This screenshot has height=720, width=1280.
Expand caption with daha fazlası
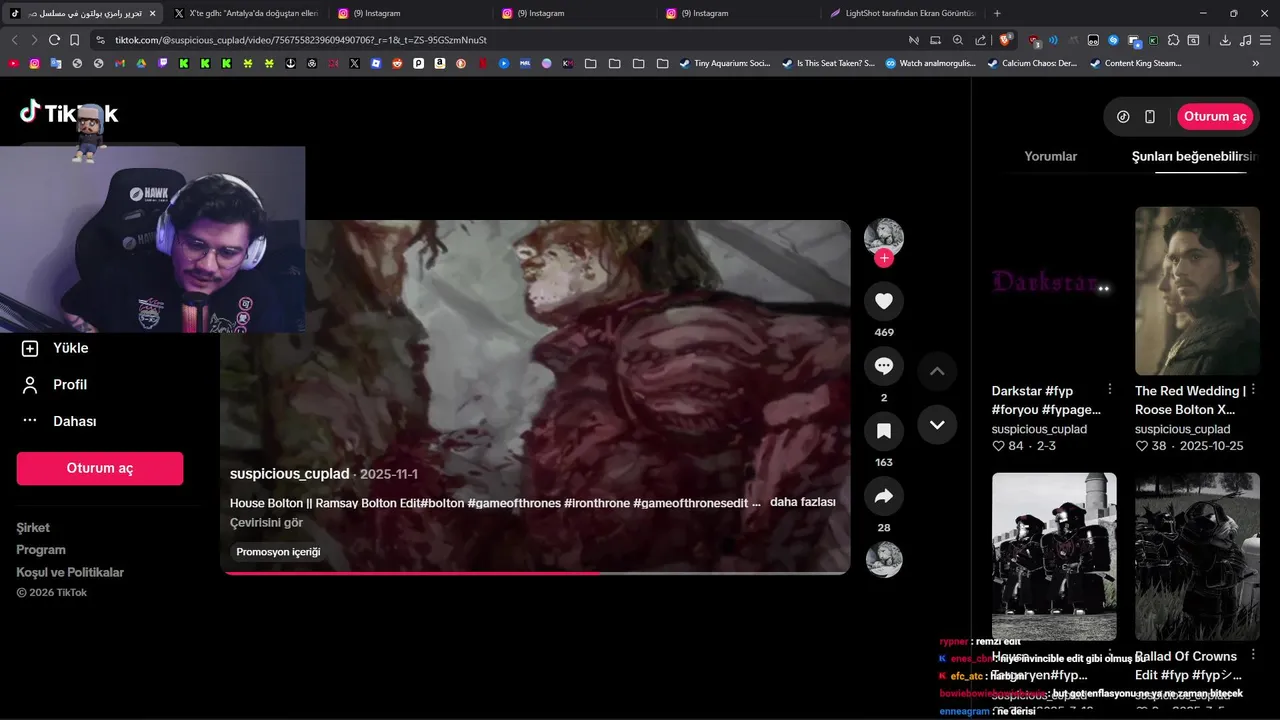[802, 502]
